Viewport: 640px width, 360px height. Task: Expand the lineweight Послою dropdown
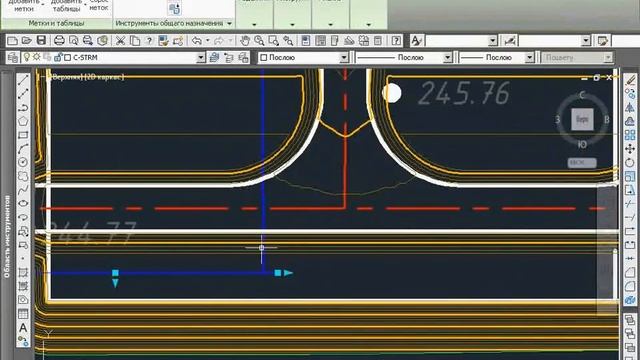[529, 58]
